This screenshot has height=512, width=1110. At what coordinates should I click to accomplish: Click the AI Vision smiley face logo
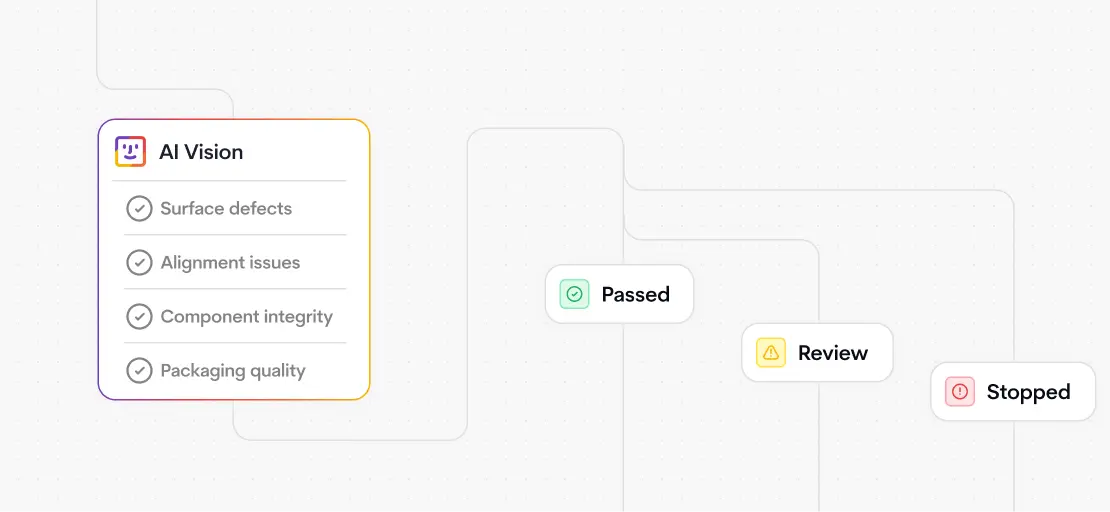tap(130, 152)
